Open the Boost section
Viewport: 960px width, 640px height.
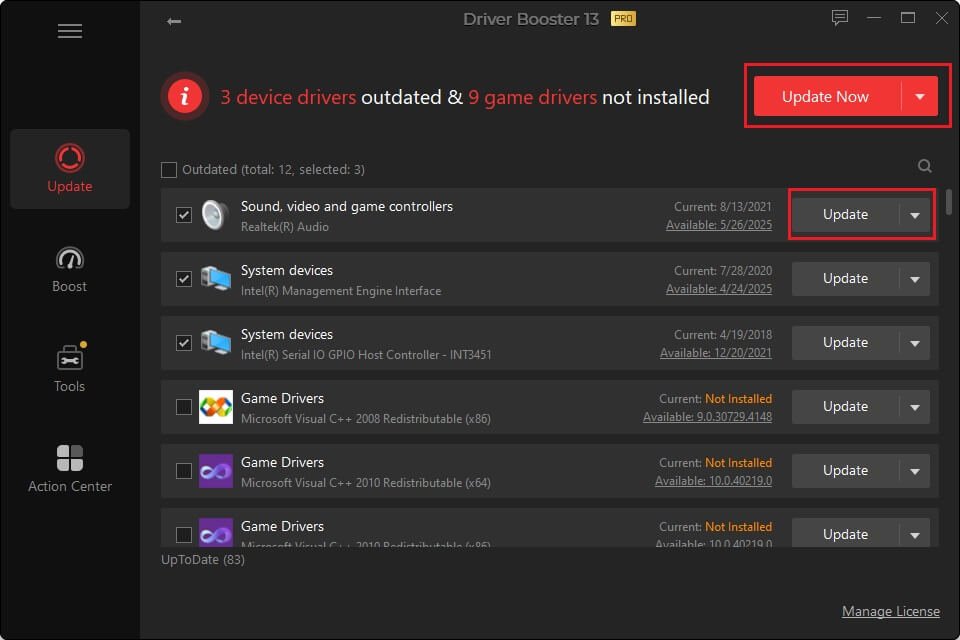click(70, 269)
